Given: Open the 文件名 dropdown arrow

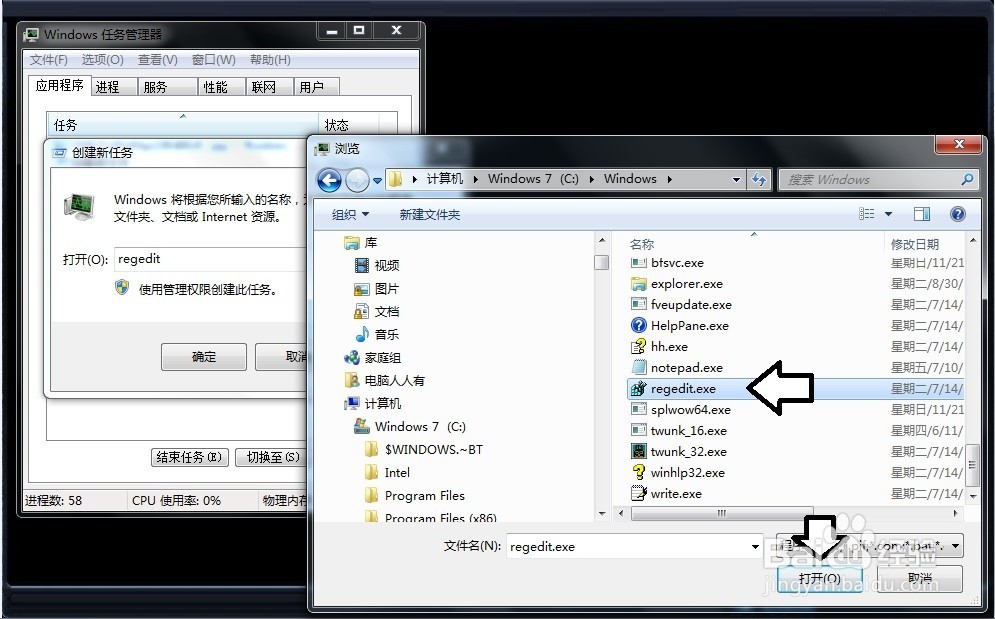Looking at the screenshot, I should pos(755,546).
